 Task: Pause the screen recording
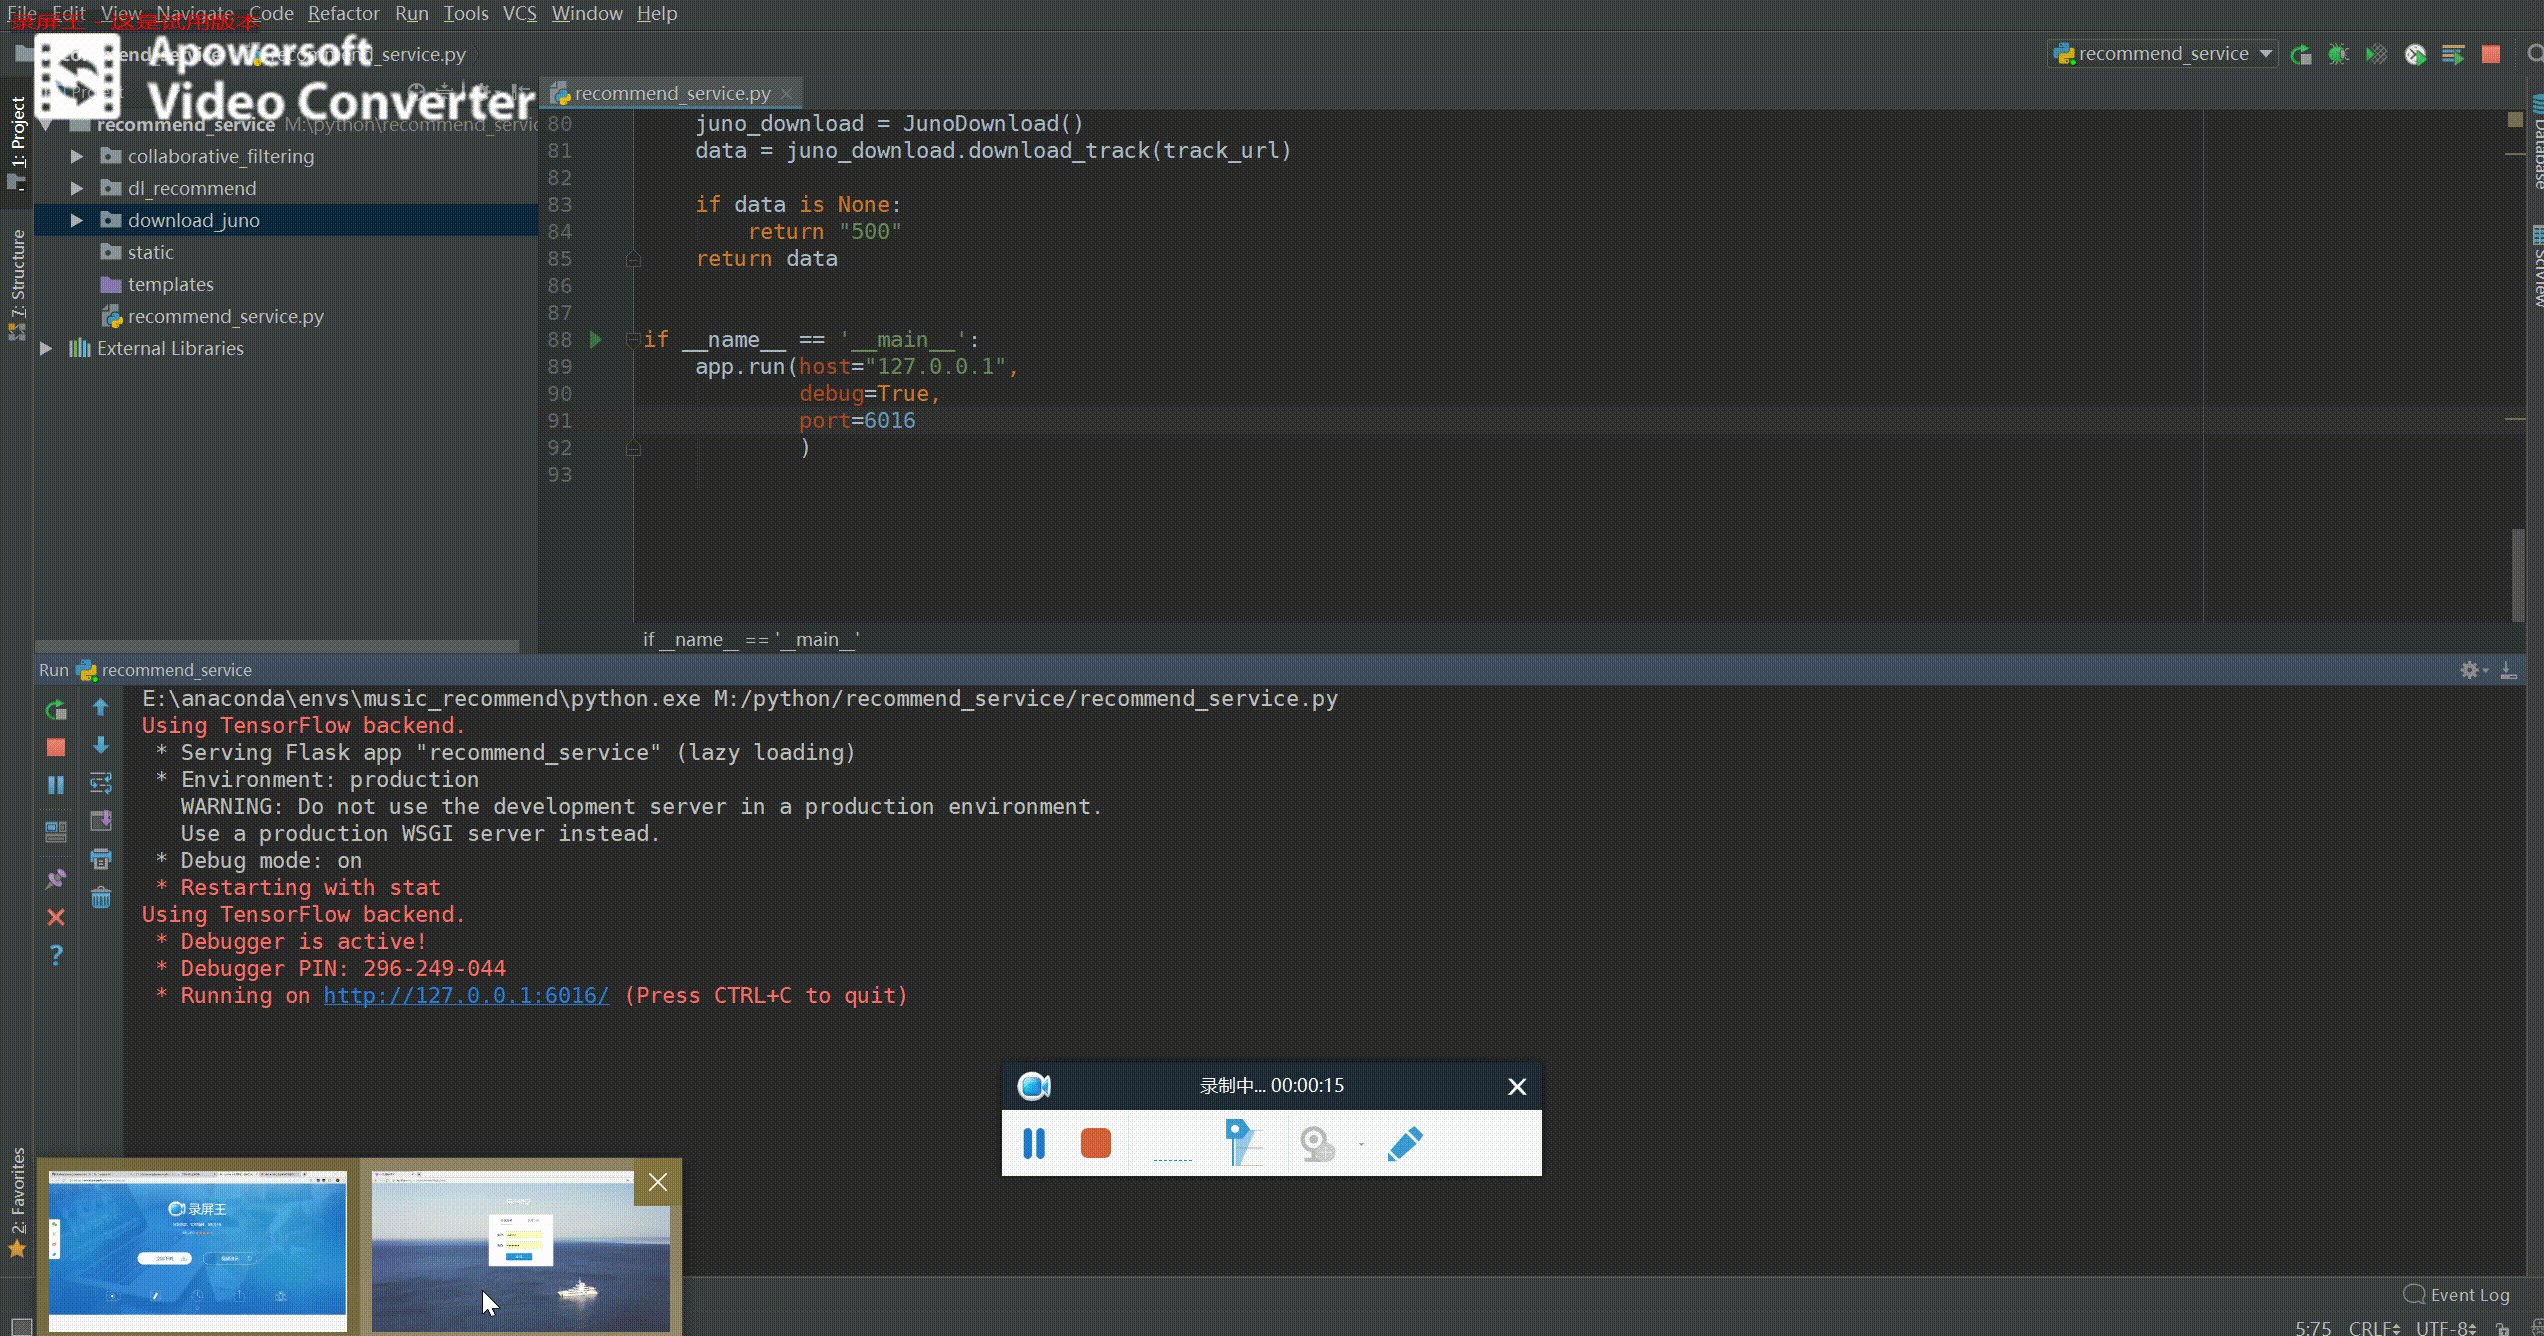point(1034,1143)
